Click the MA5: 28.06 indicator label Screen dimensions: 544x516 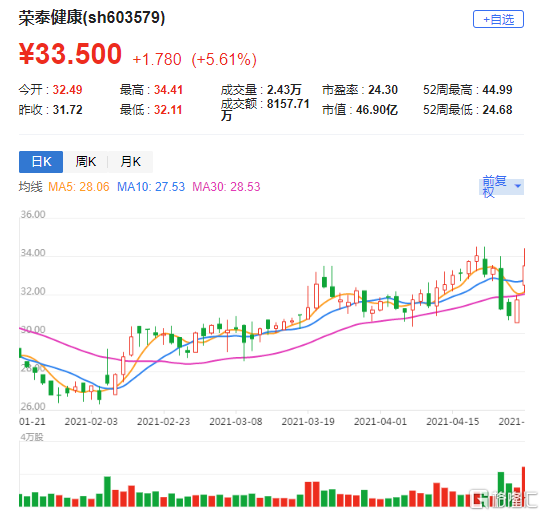pyautogui.click(x=79, y=187)
